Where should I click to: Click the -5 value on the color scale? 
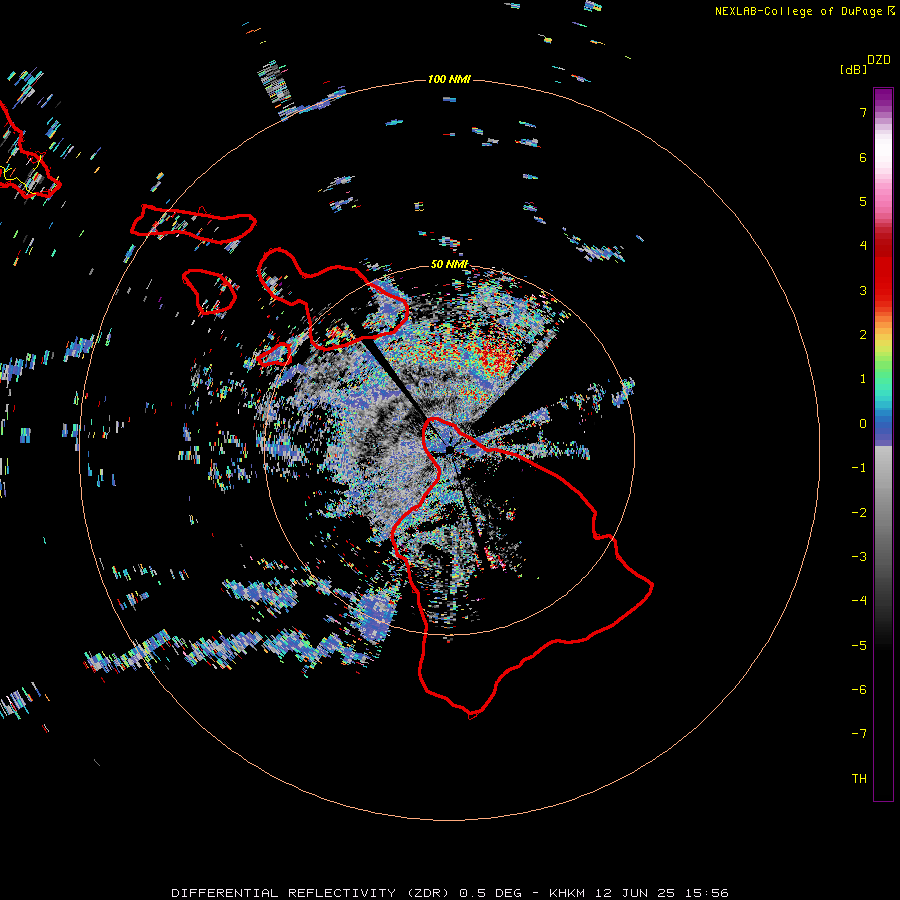click(859, 646)
